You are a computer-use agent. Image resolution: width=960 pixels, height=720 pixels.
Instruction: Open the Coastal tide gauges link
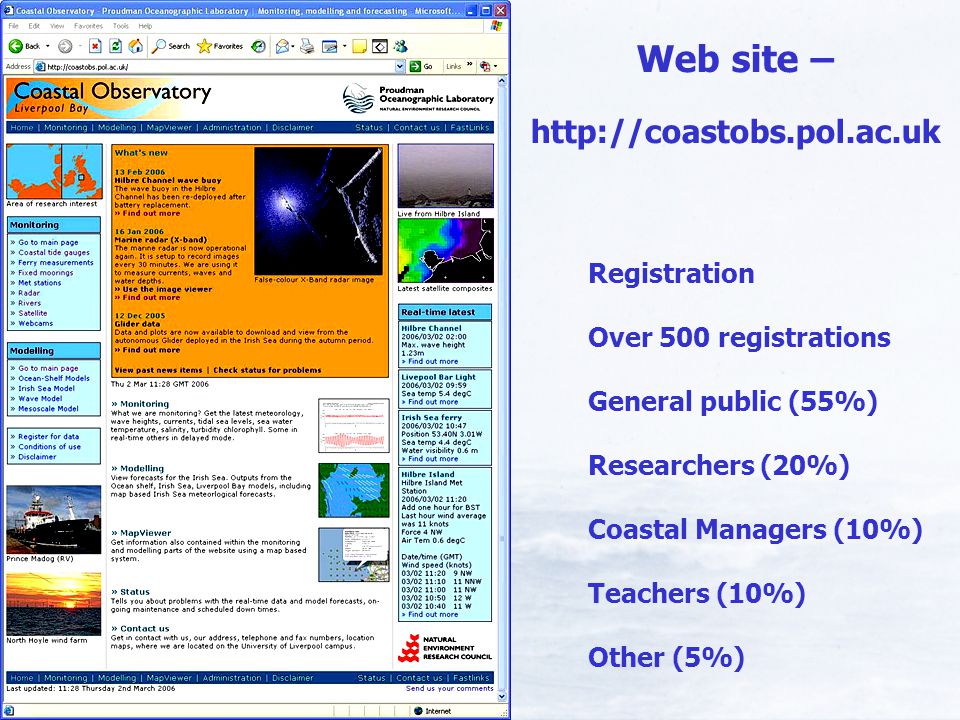(54, 252)
